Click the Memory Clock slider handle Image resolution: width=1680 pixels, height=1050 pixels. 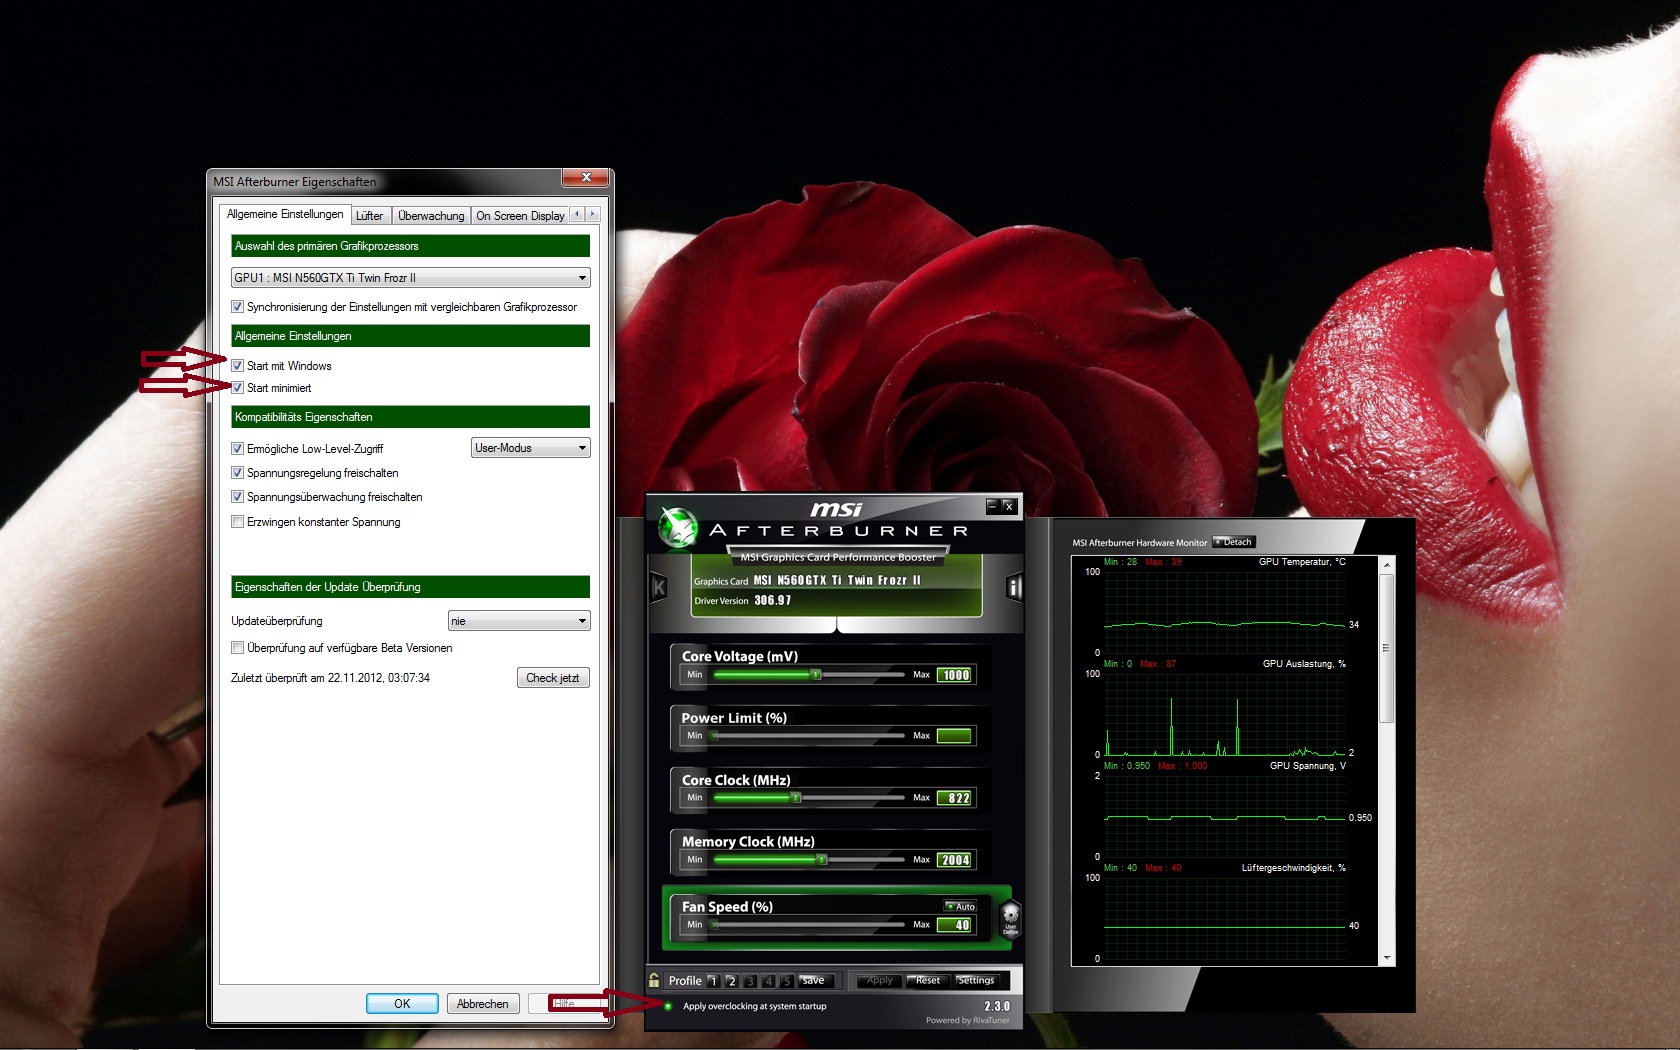tap(822, 860)
